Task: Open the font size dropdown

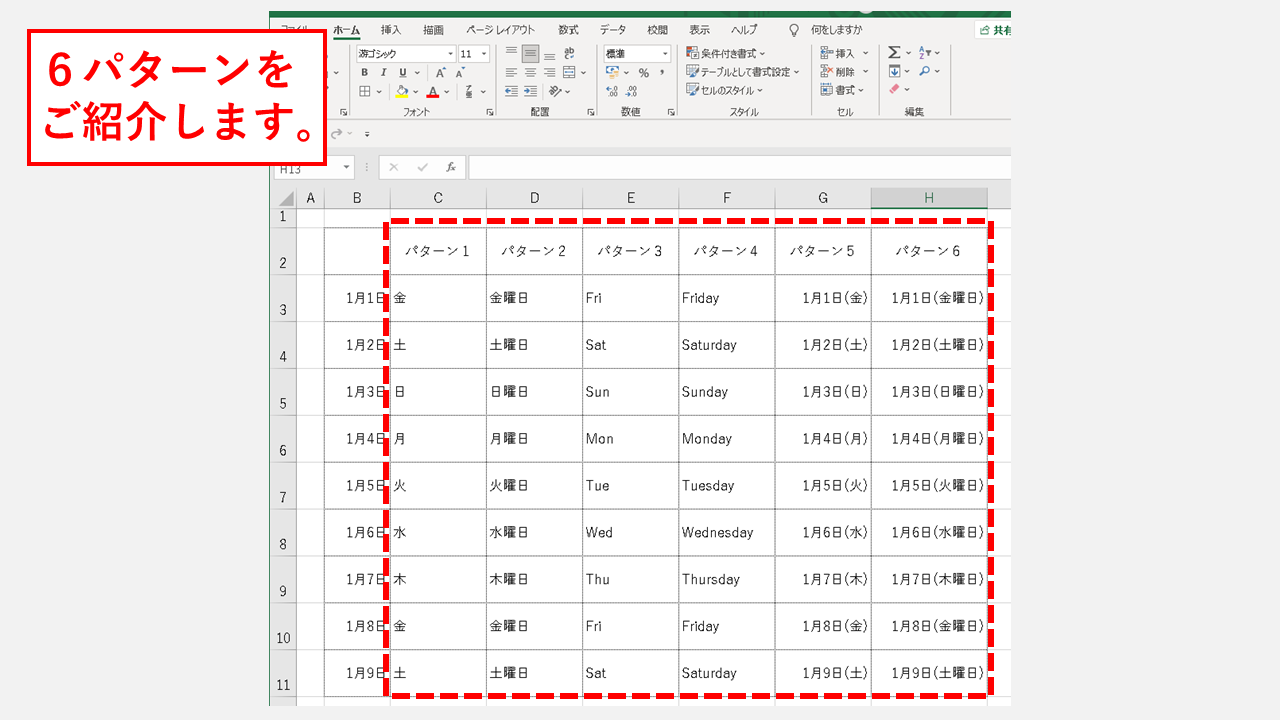Action: pos(484,54)
